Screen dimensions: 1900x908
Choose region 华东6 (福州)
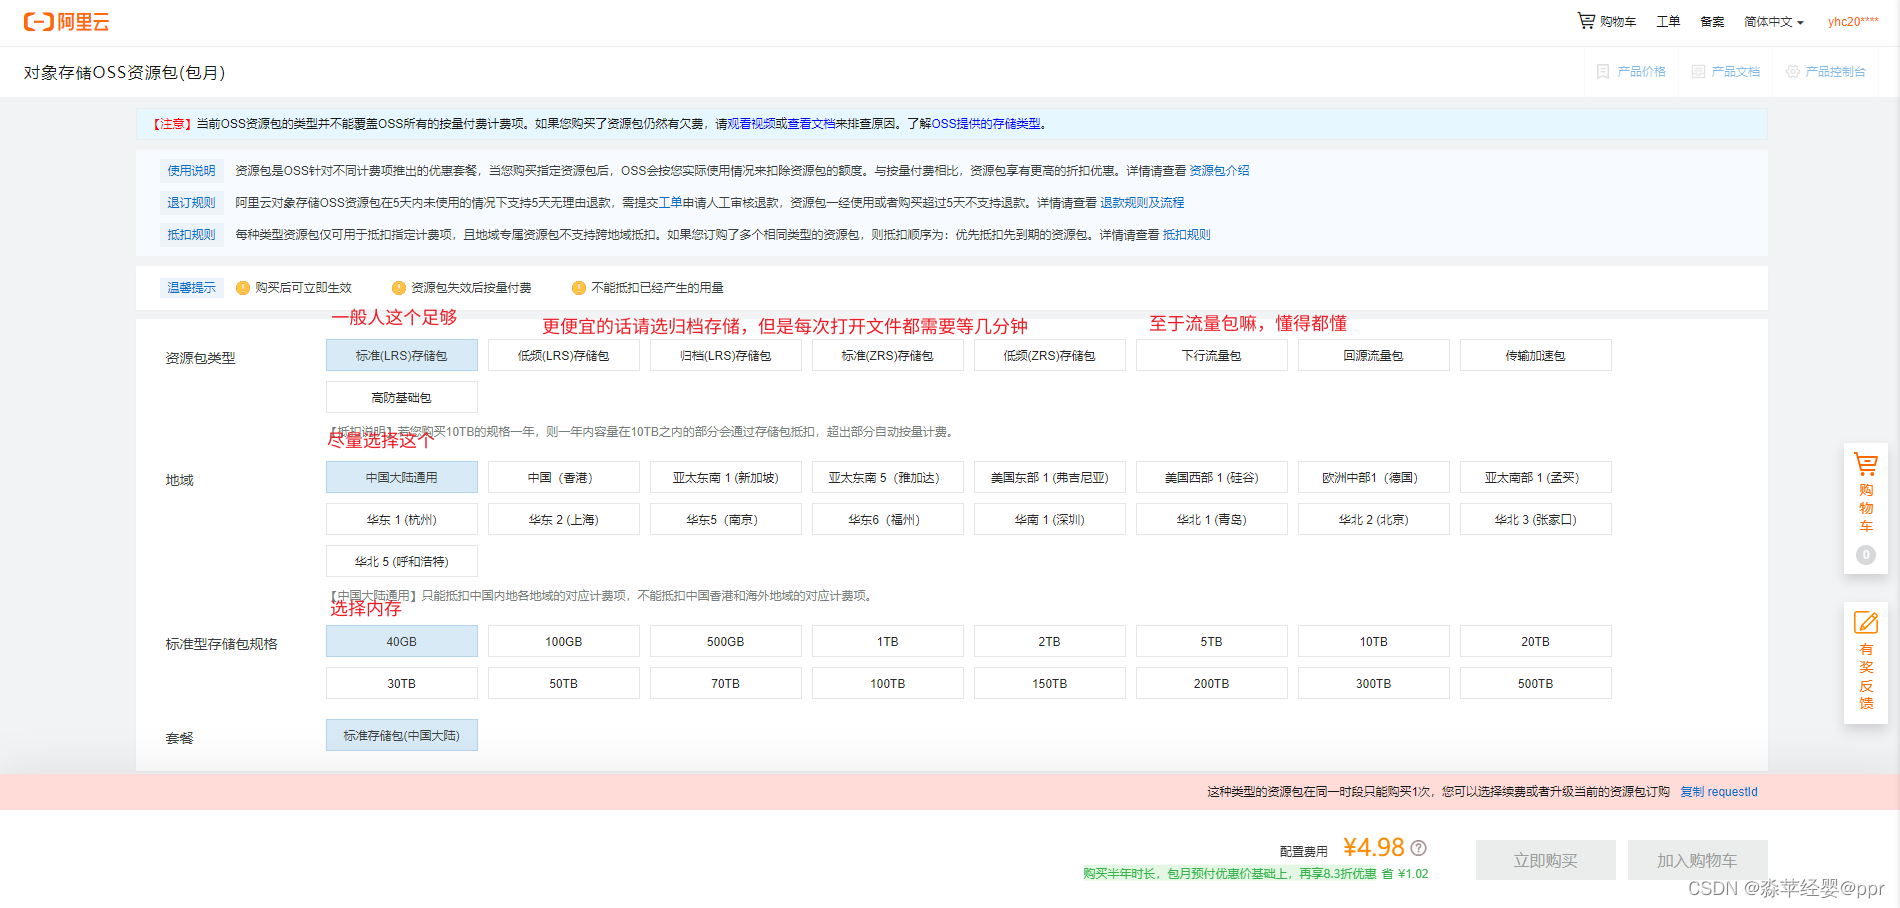[x=888, y=519]
